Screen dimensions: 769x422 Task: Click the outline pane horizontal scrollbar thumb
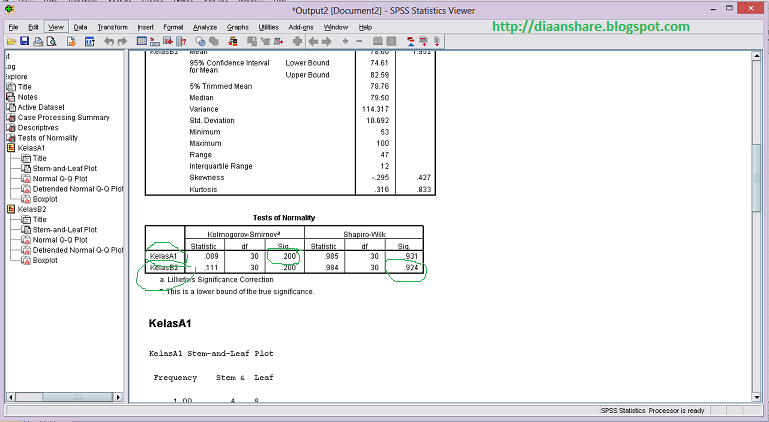click(77, 397)
